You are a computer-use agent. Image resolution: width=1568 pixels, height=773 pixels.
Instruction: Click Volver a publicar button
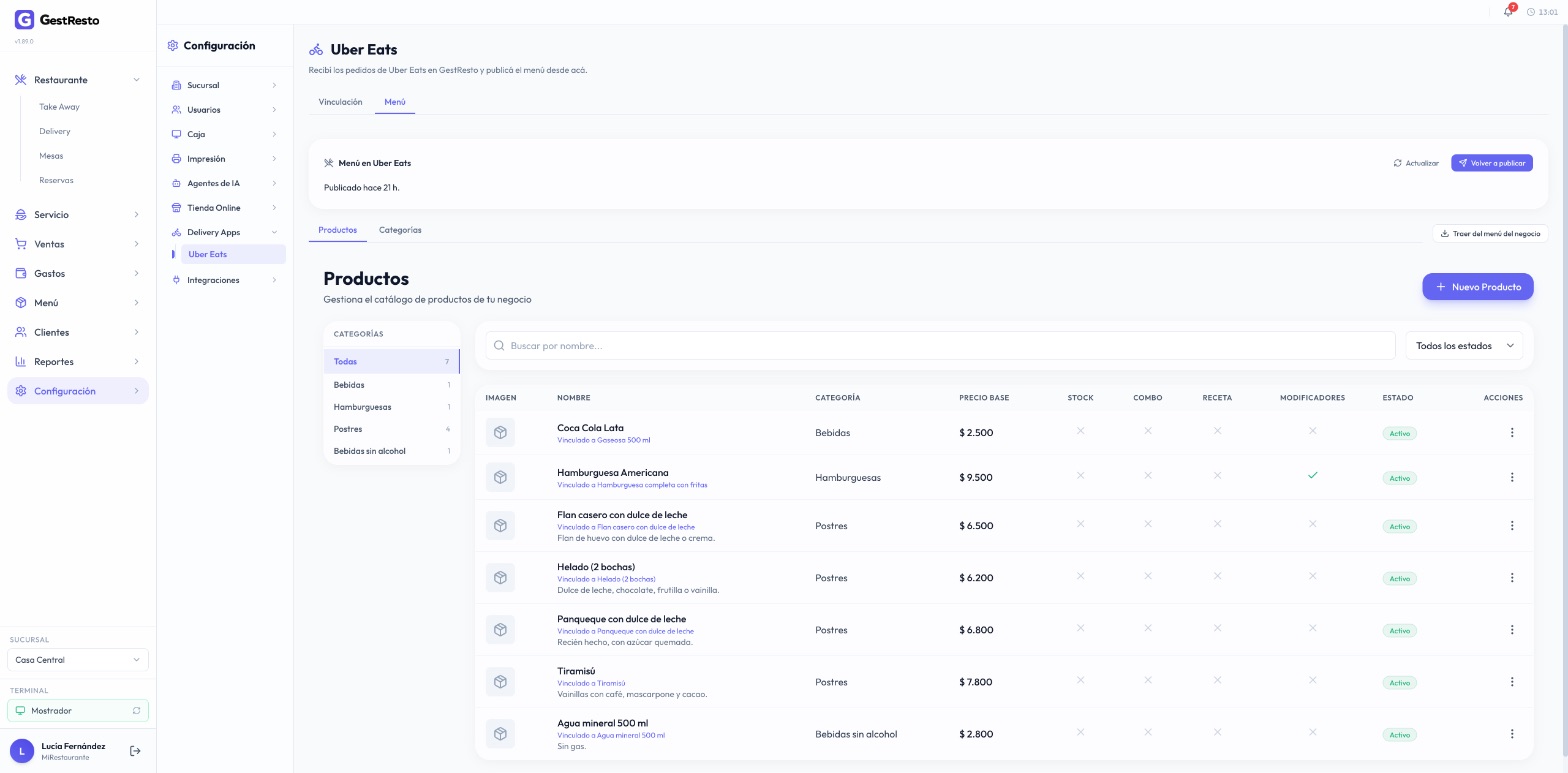(x=1492, y=163)
